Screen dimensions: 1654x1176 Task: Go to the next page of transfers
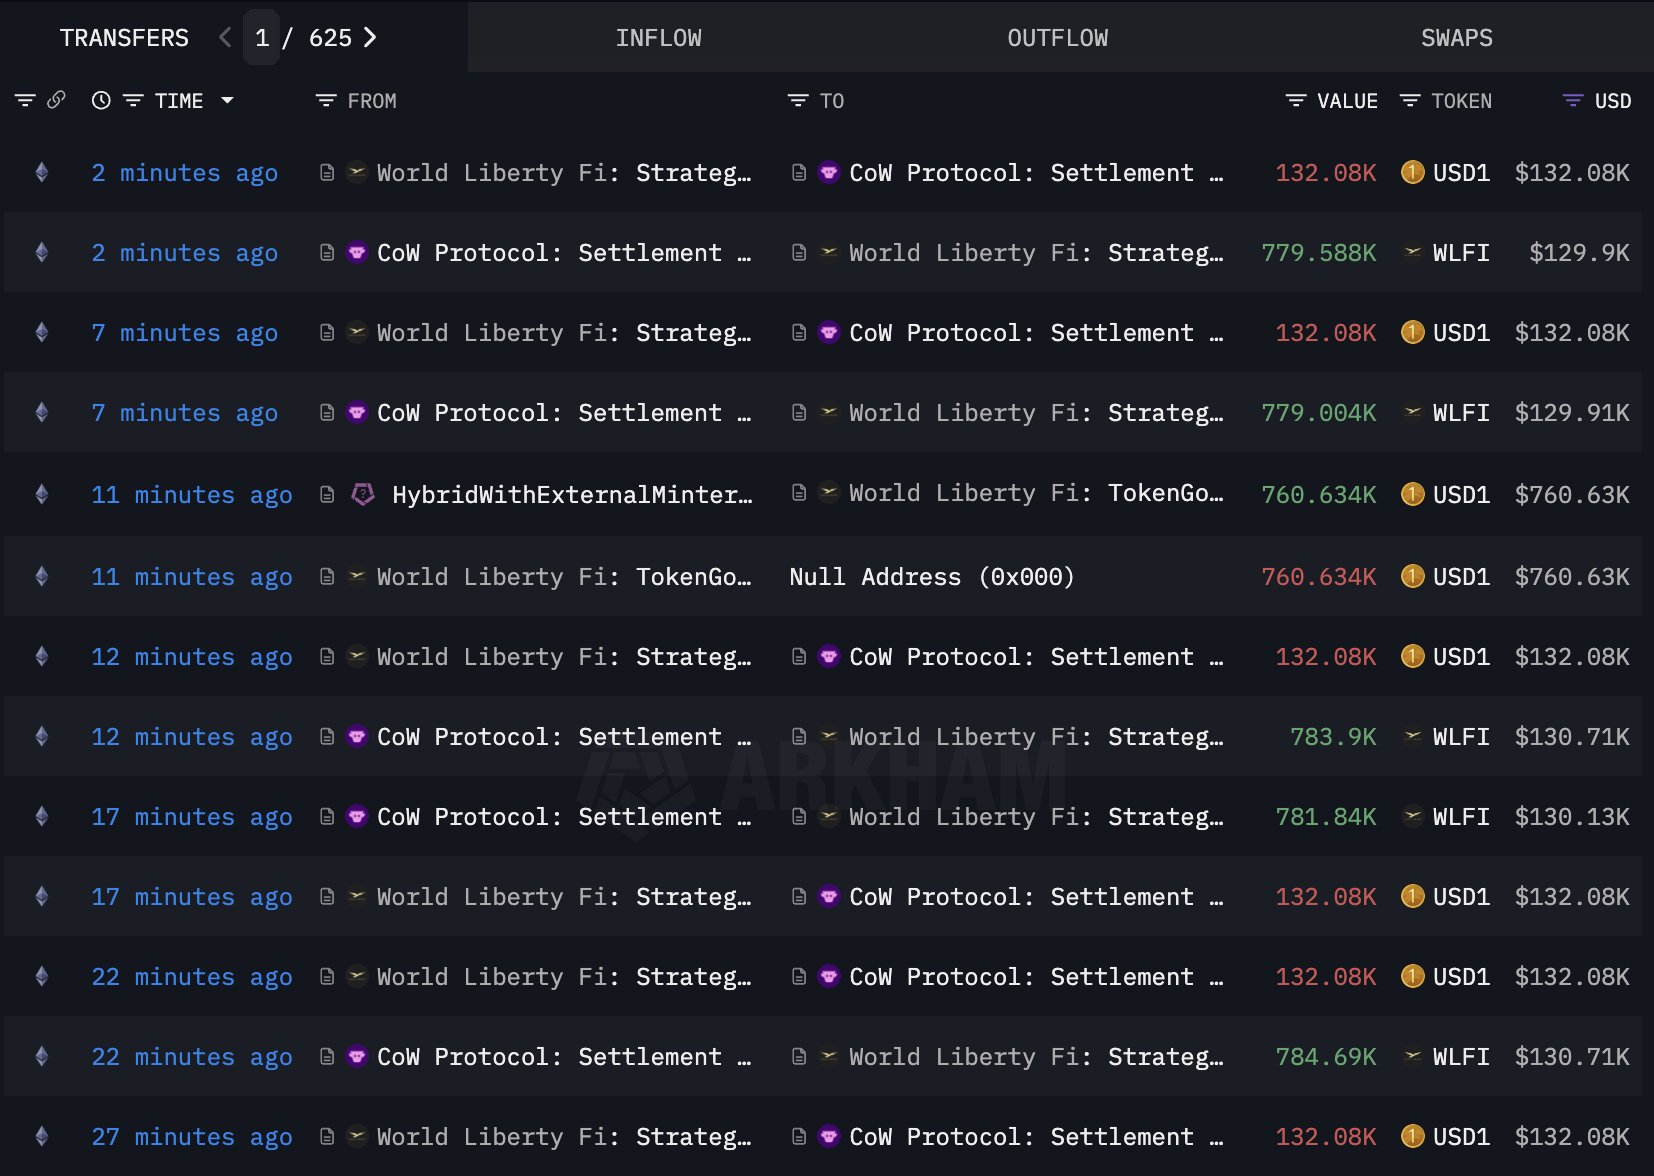coord(370,37)
